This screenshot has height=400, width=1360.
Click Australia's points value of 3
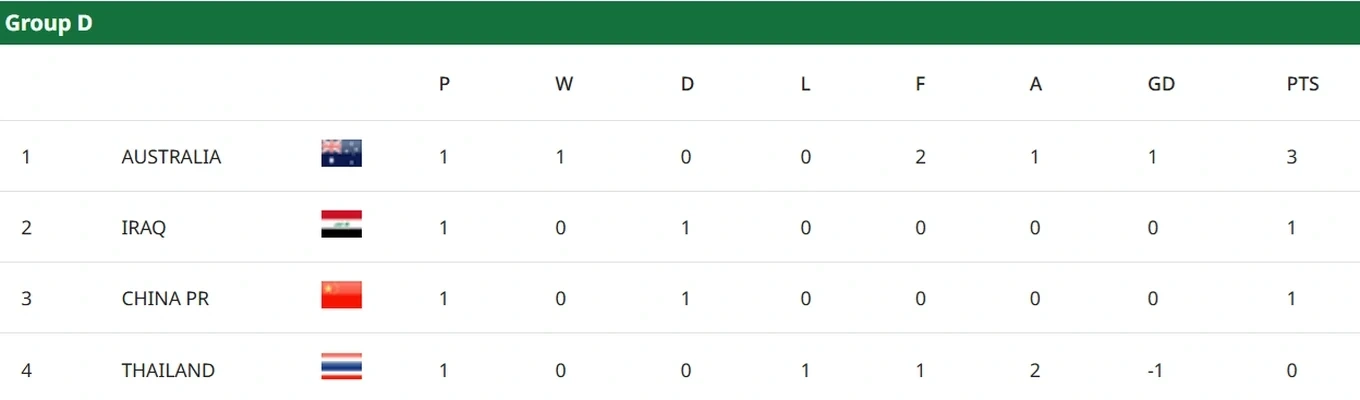pos(1292,157)
